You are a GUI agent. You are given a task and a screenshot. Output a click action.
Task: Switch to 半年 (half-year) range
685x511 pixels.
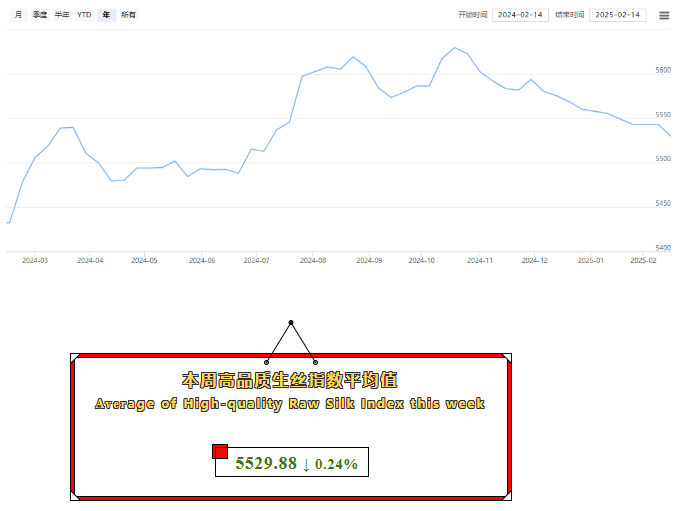tap(62, 15)
